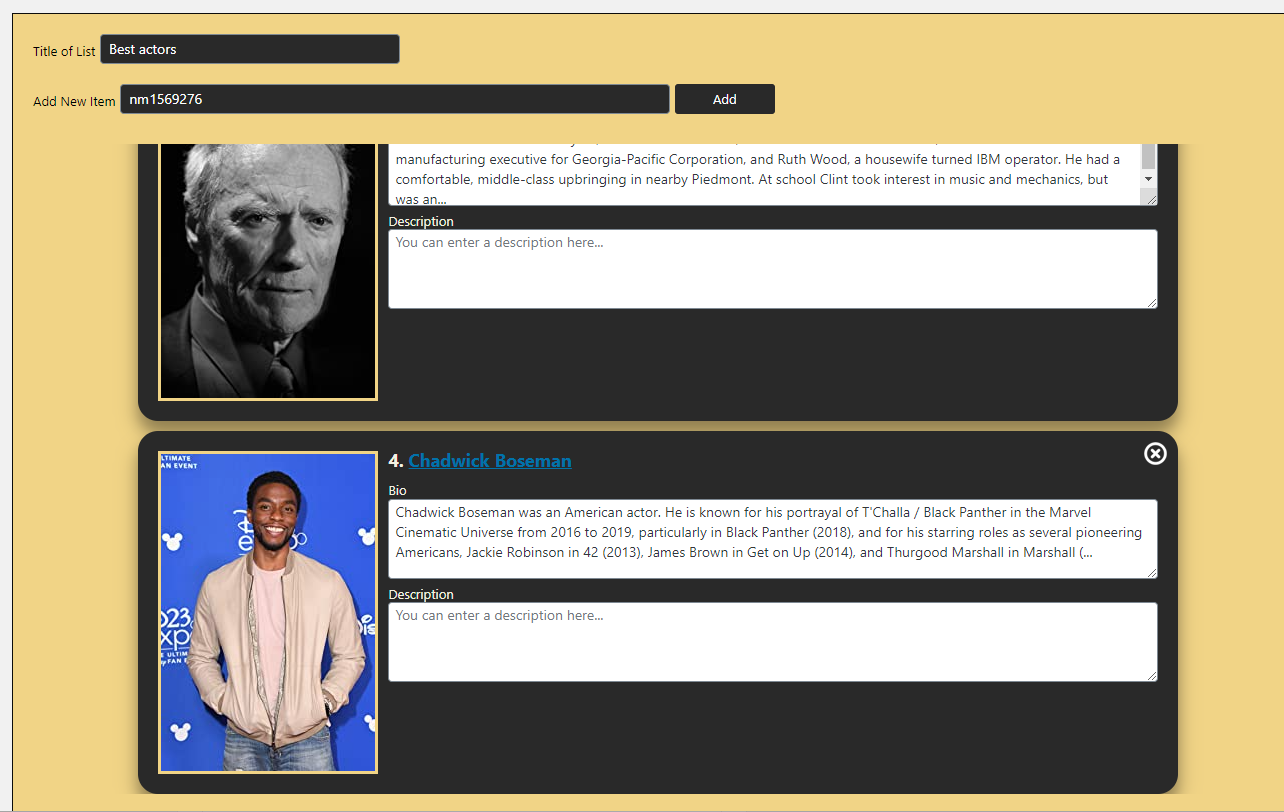The width and height of the screenshot is (1284, 812).
Task: Open the Chadwick Boseman name link
Action: pyautogui.click(x=490, y=461)
